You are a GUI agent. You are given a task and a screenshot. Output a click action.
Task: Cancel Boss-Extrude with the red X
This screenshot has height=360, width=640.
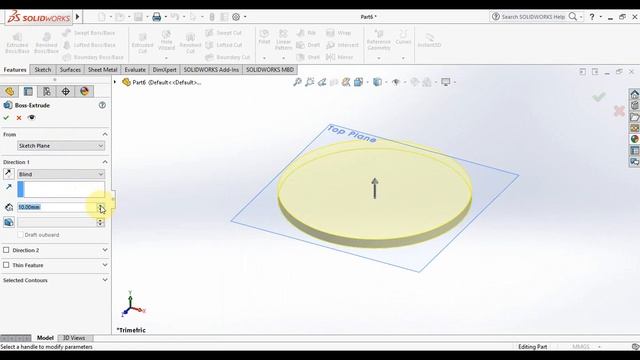(19, 118)
